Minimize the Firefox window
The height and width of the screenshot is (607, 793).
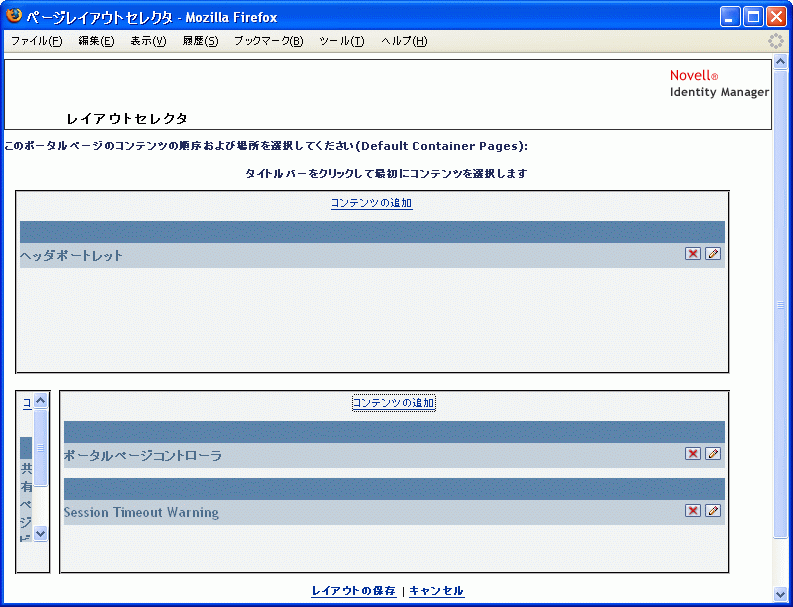[x=729, y=18]
